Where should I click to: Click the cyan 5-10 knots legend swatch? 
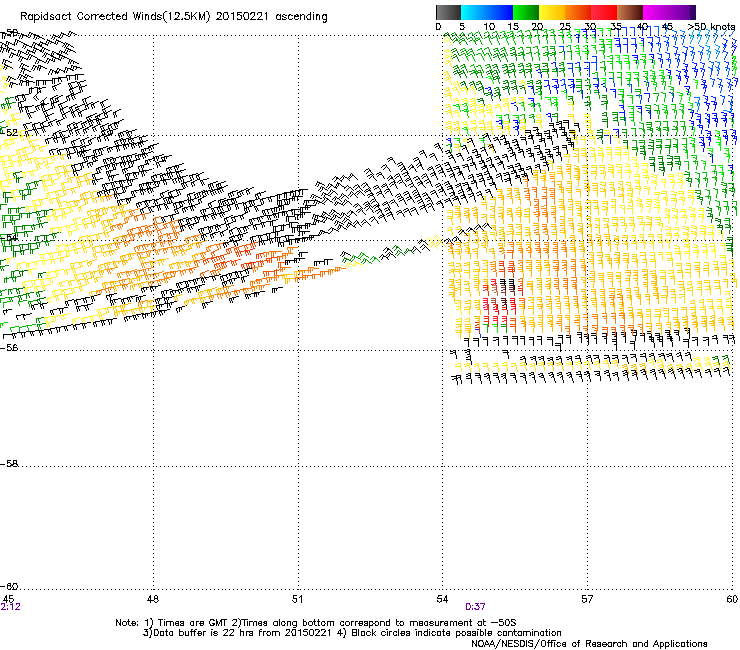(x=474, y=12)
